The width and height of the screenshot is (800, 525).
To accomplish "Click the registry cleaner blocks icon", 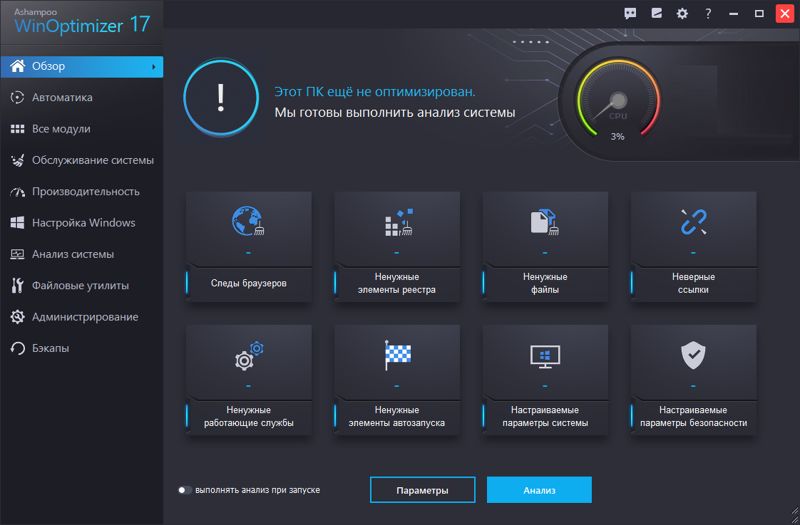I will 398,222.
